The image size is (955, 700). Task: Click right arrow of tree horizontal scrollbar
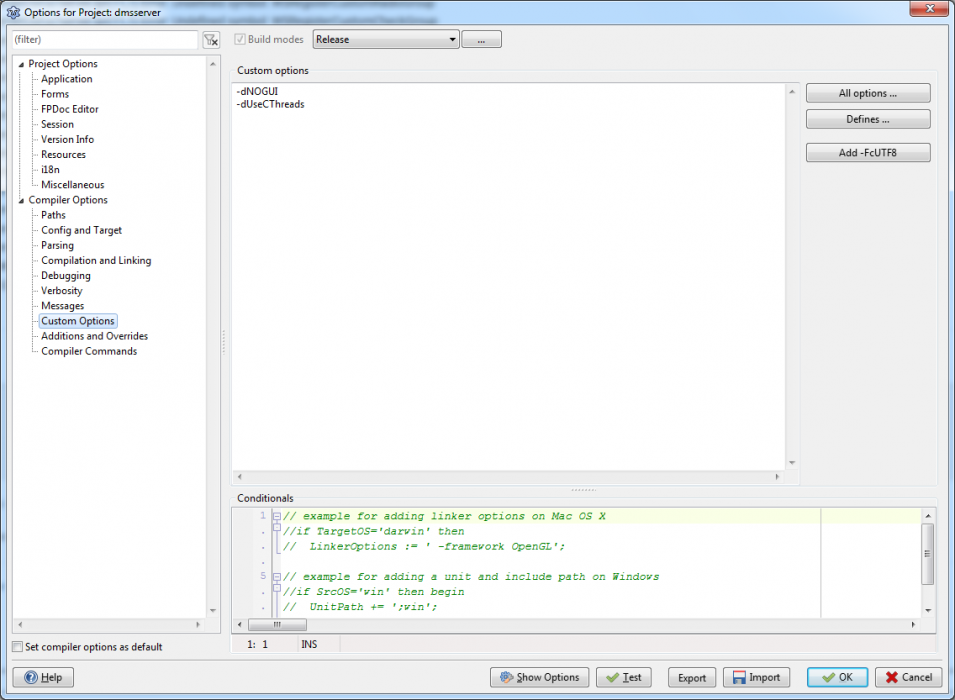[x=198, y=624]
